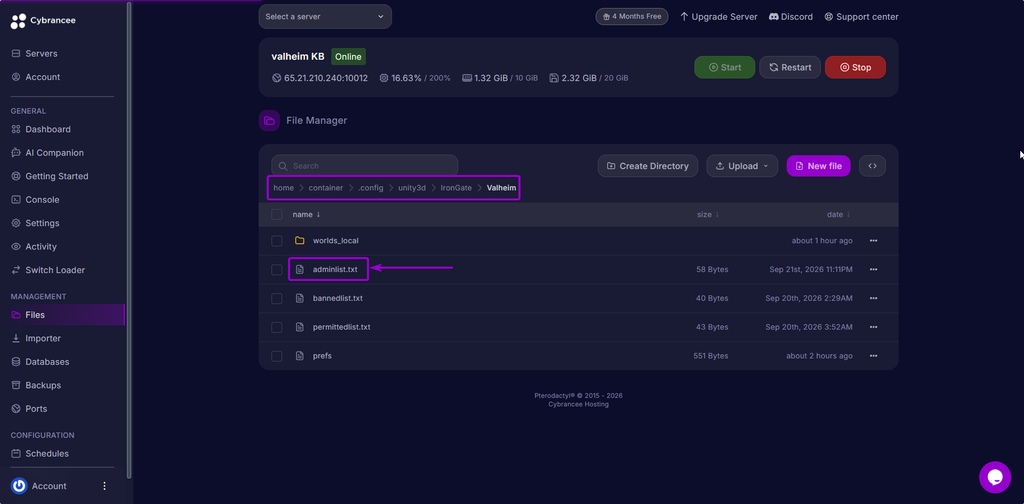Screen dimensions: 1024x504
Task: Click the file Search field
Action: tap(364, 166)
